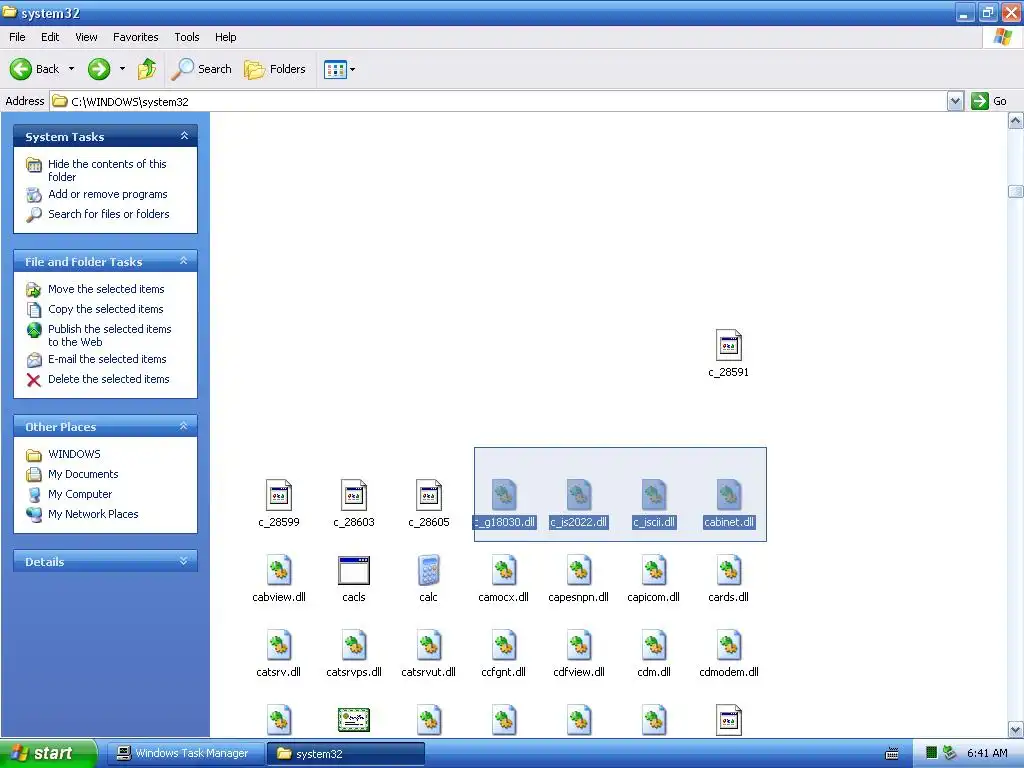1024x768 pixels.
Task: Click Move the selected items
Action: [106, 289]
